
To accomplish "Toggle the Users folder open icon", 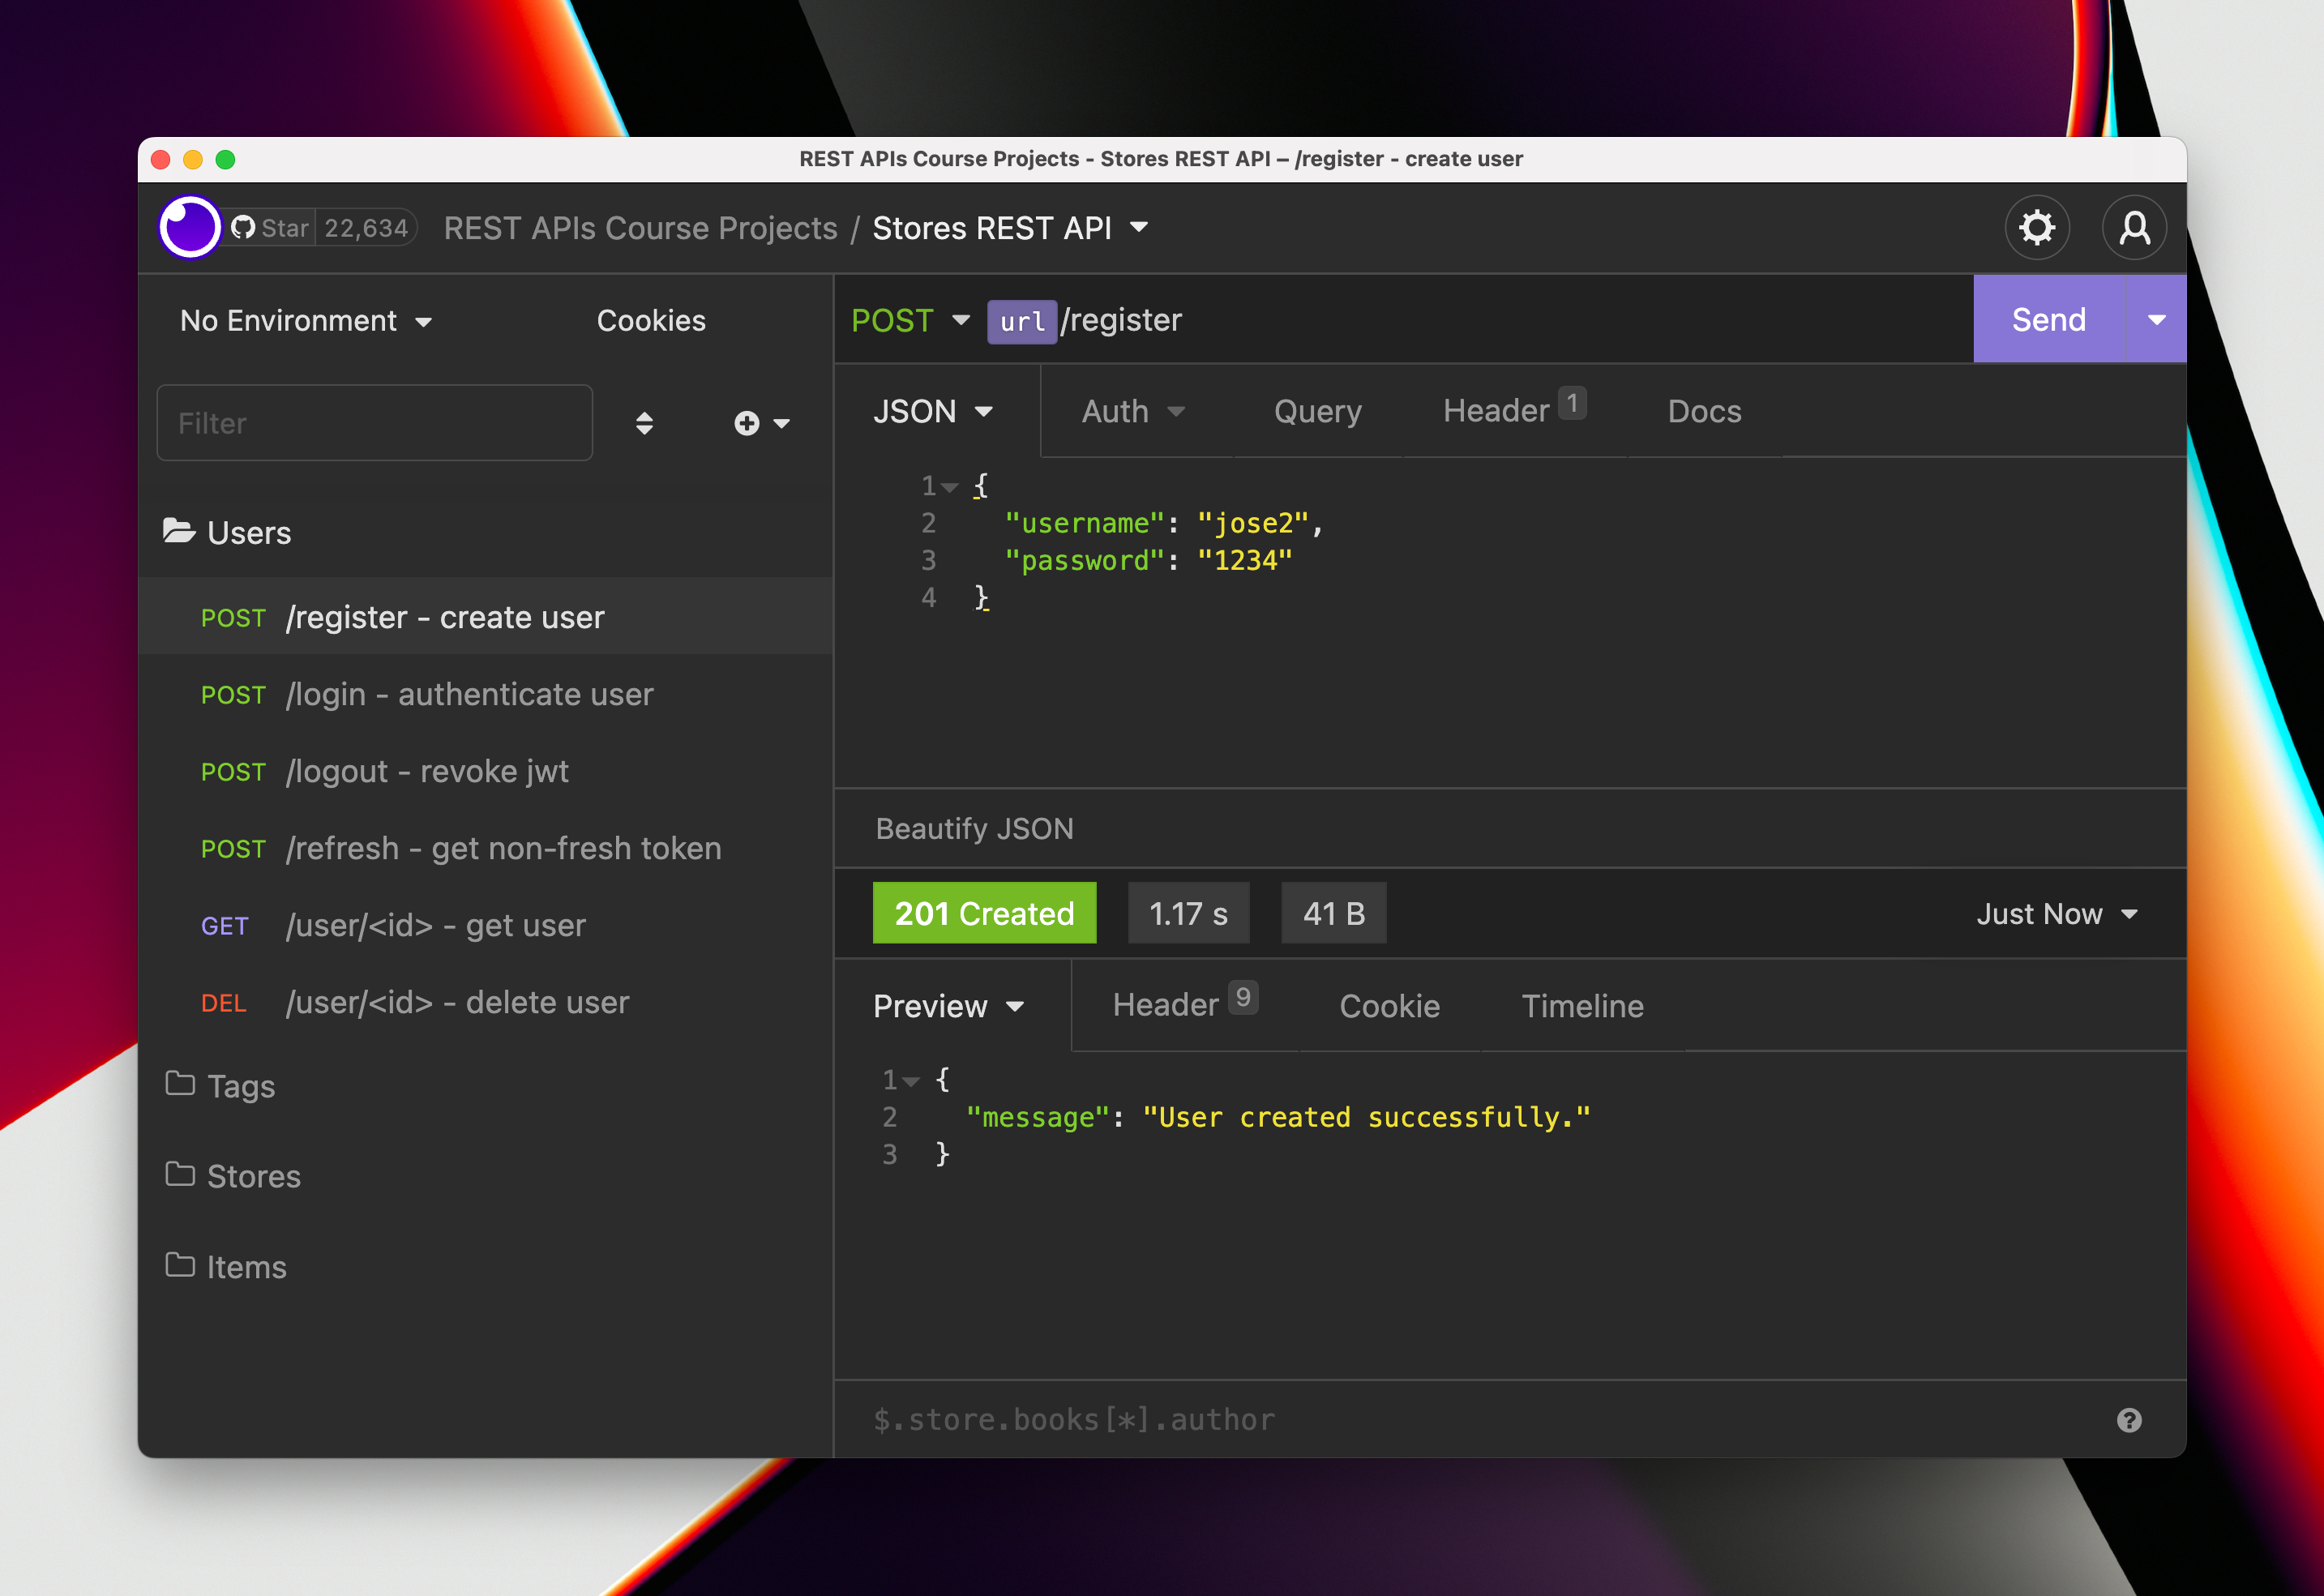I will 179,531.
